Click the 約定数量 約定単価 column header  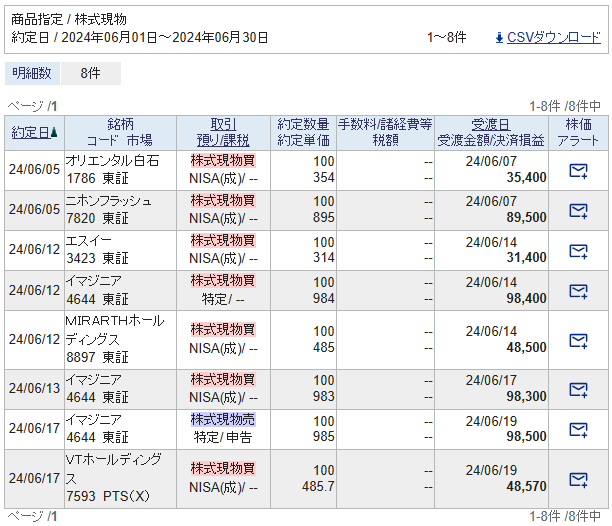[303, 133]
